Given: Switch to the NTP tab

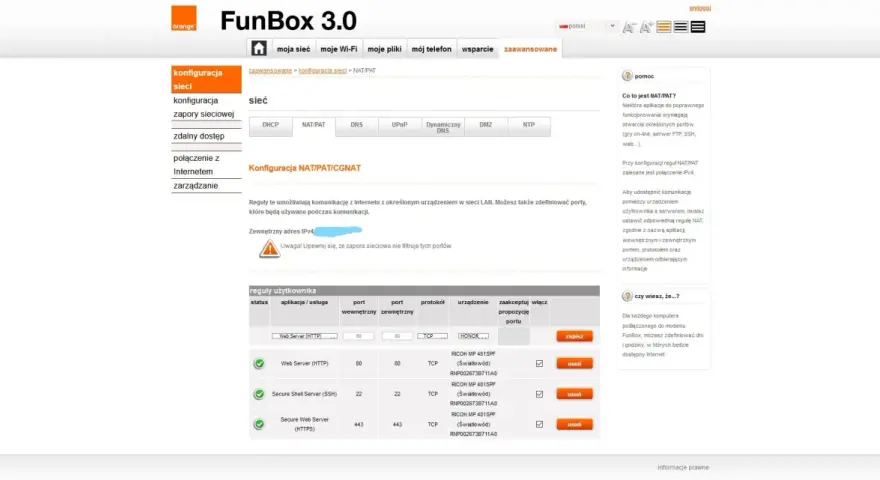Looking at the screenshot, I should (529, 125).
